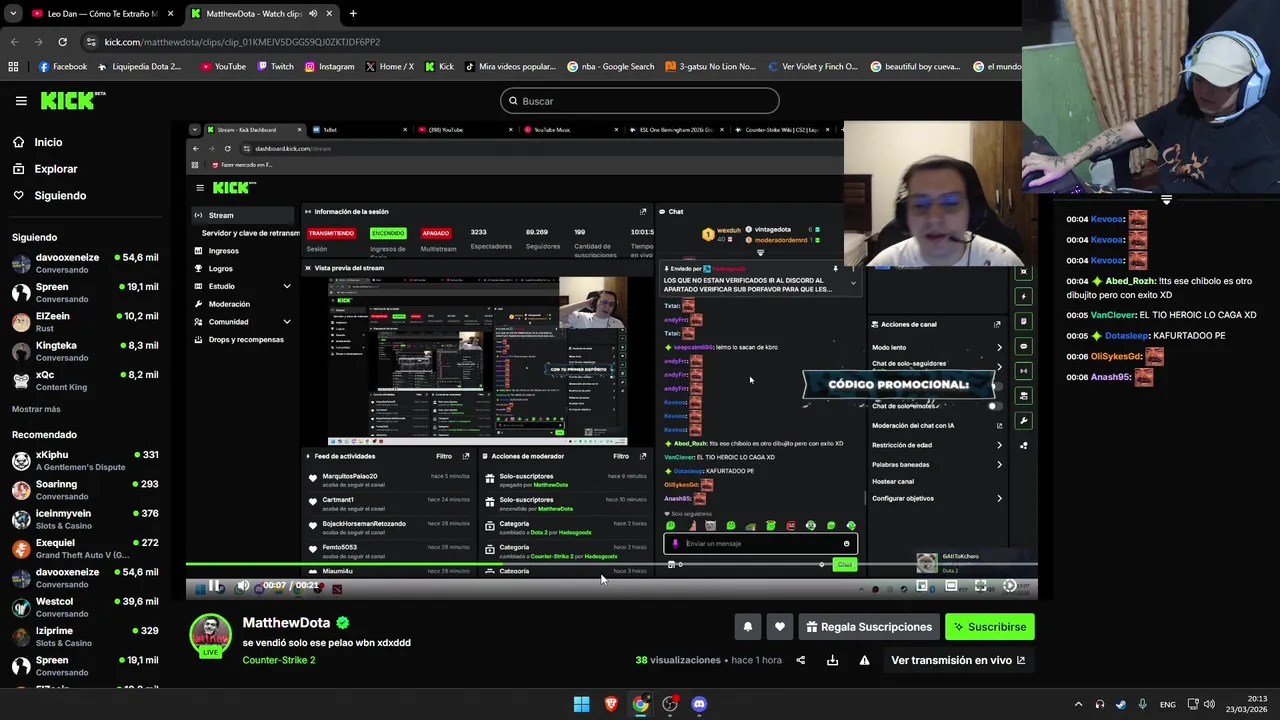Open Abed_Rozh username in chat replay

coord(1131,282)
